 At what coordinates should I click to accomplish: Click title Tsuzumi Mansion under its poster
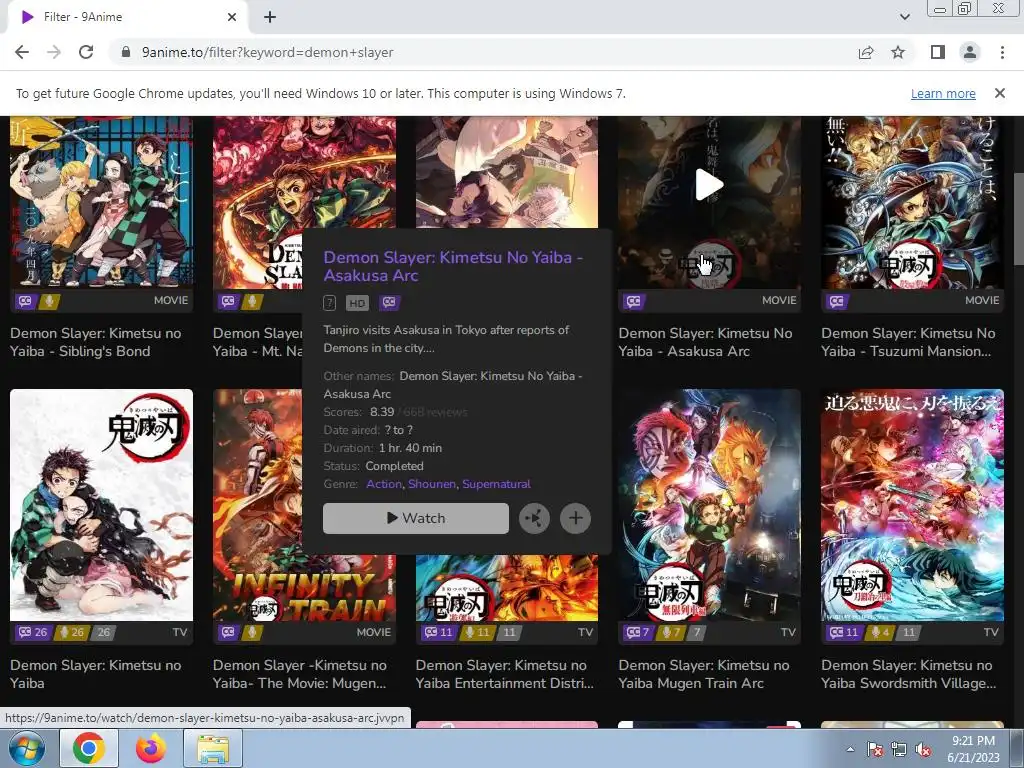tap(908, 342)
